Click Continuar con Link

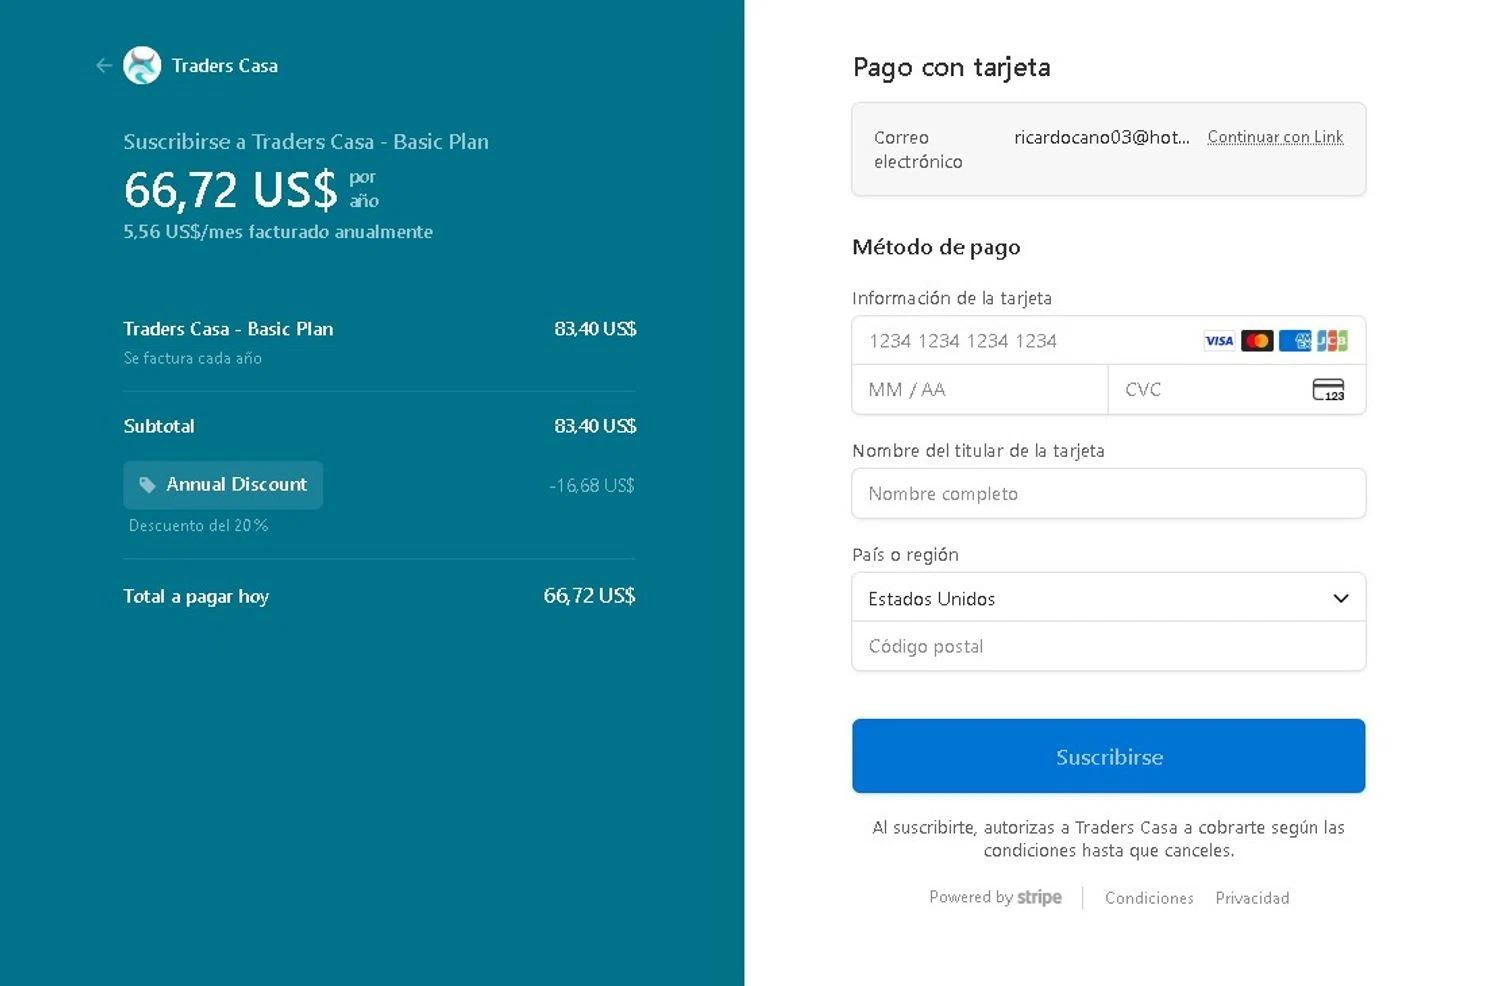(1275, 137)
